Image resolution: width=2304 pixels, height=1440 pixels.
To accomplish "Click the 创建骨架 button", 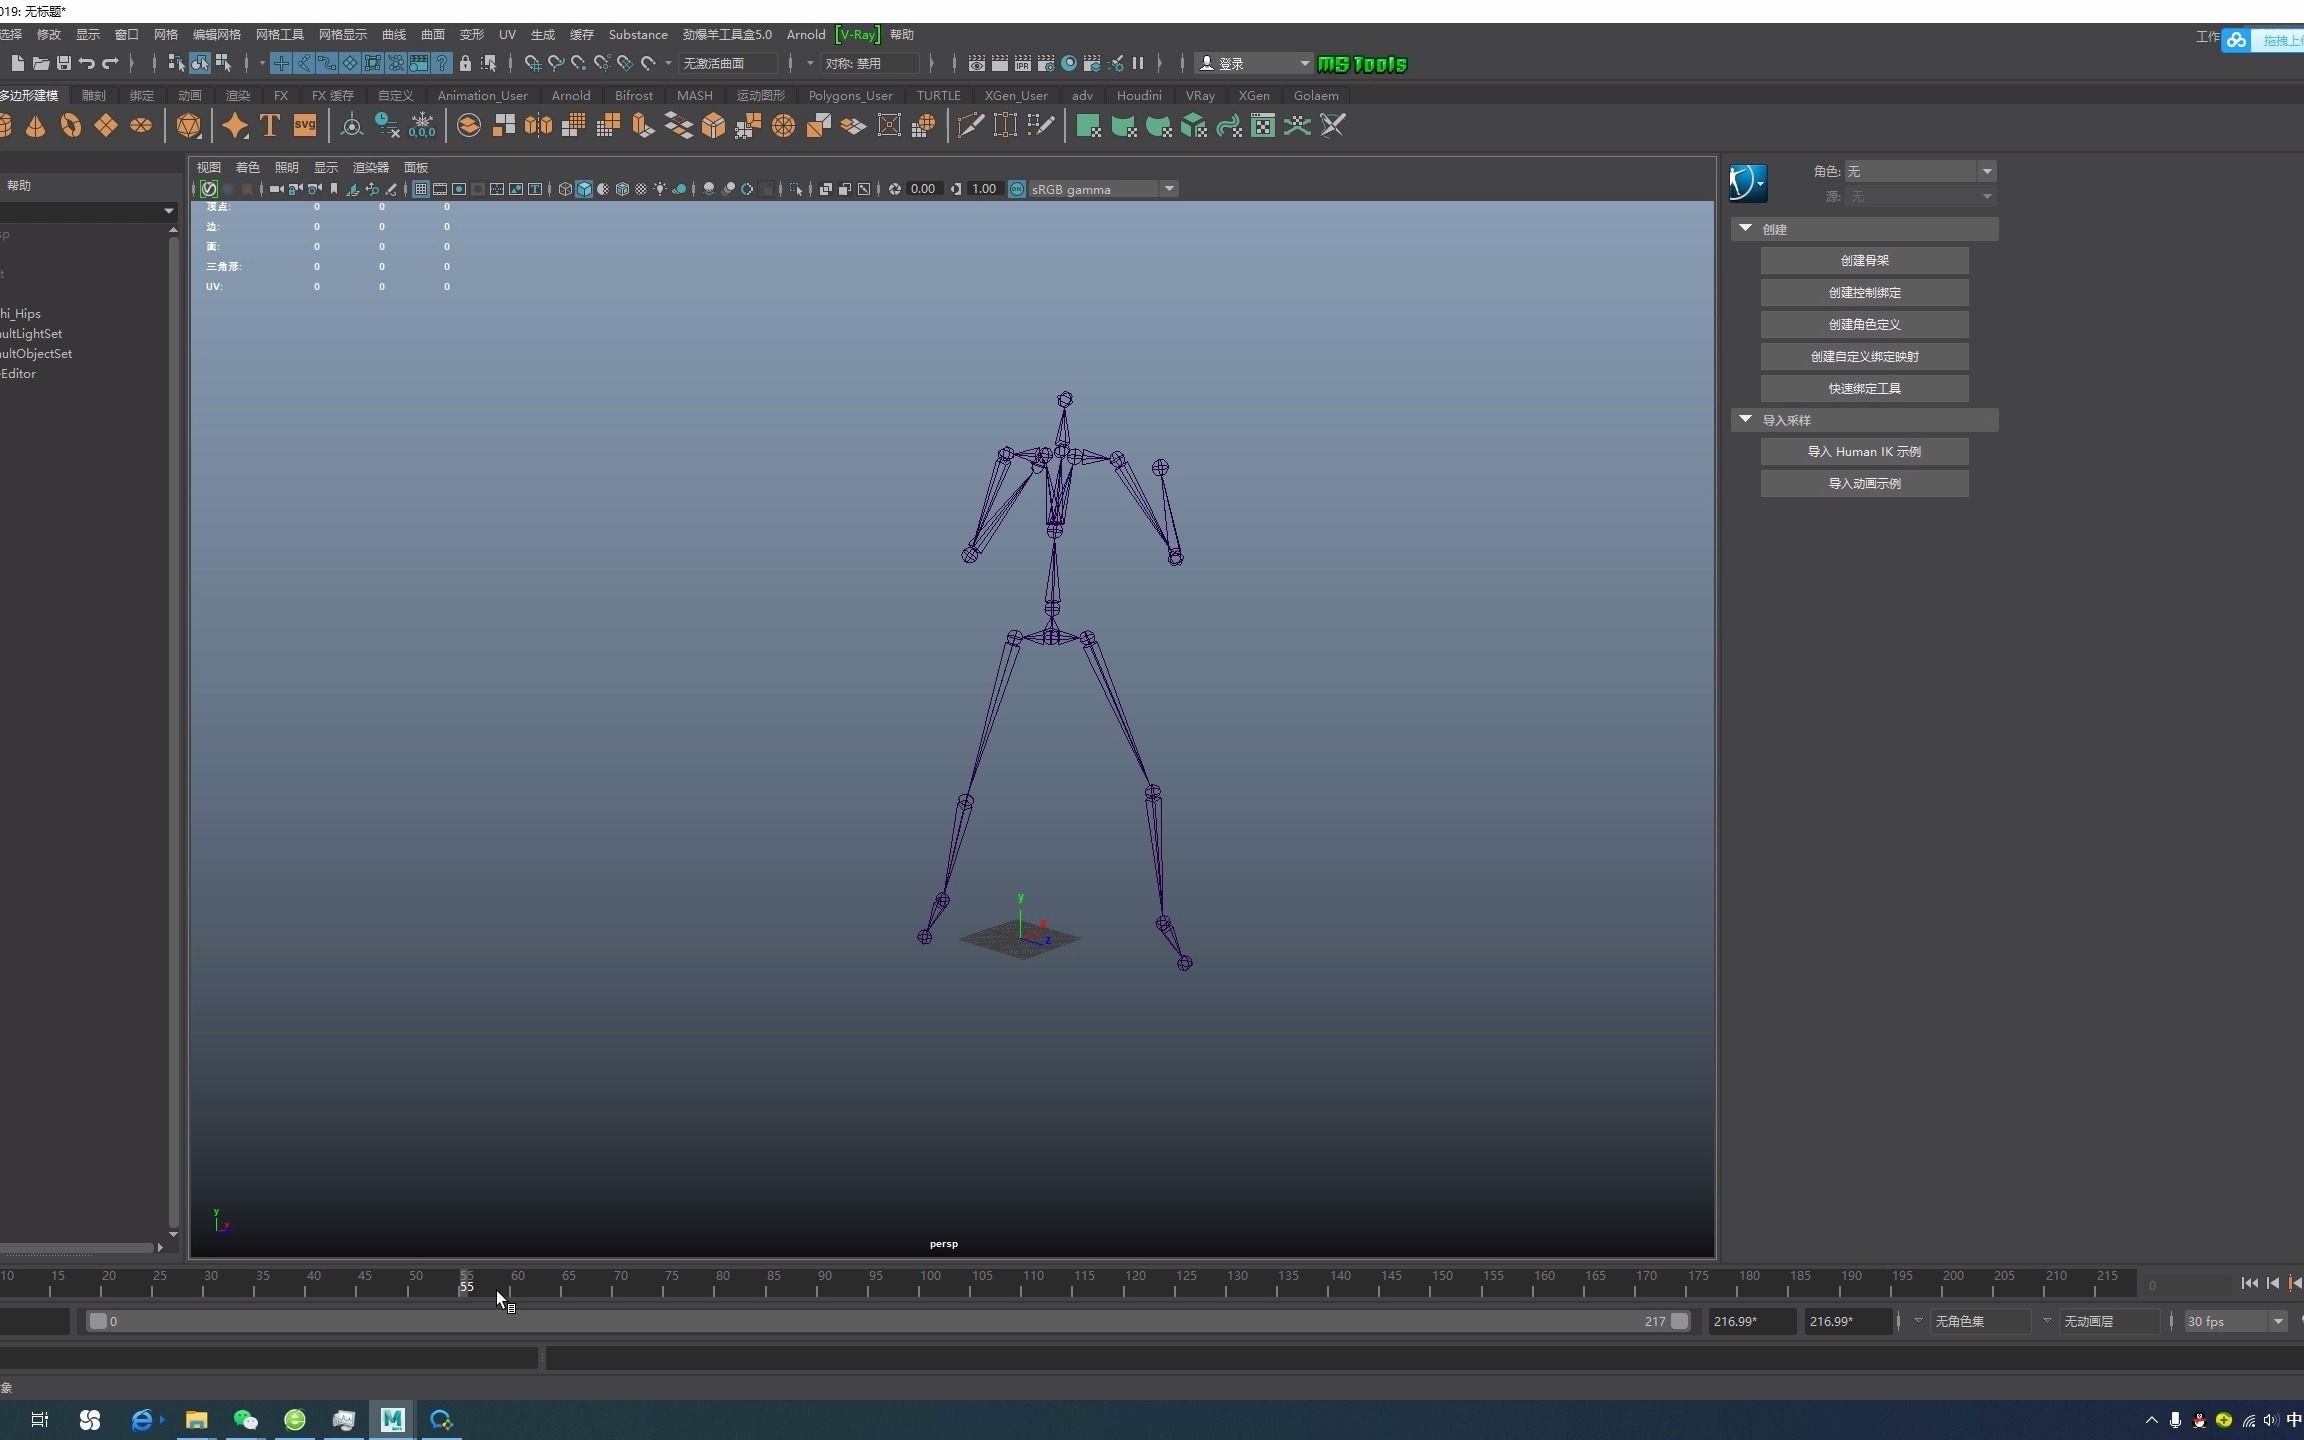I will [1864, 261].
